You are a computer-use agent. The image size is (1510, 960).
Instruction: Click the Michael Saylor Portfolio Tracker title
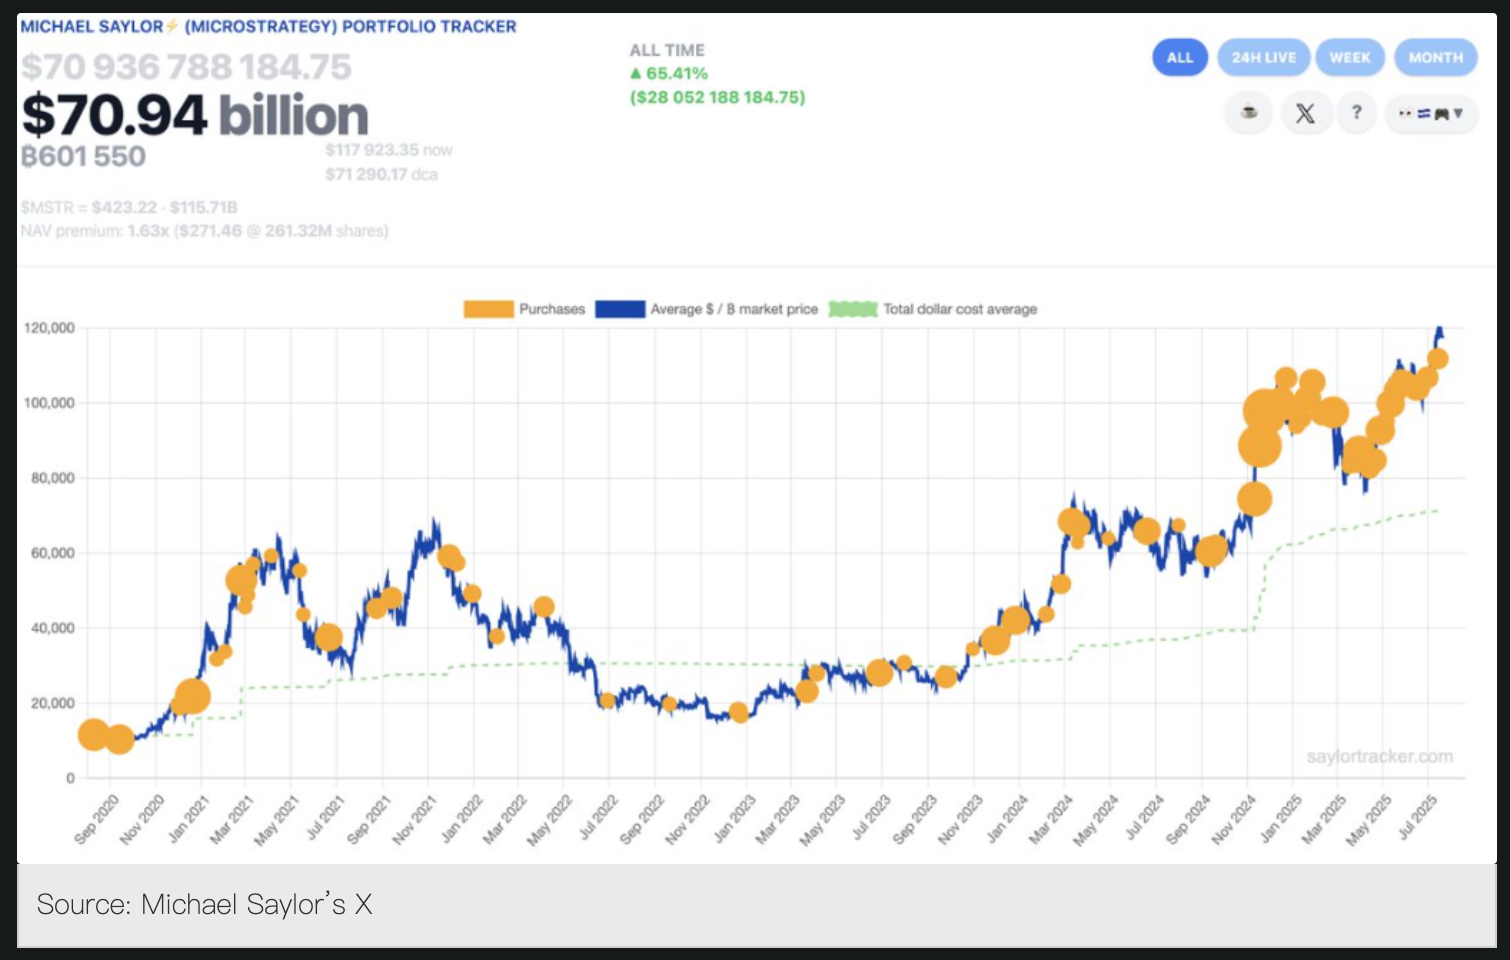pyautogui.click(x=269, y=26)
